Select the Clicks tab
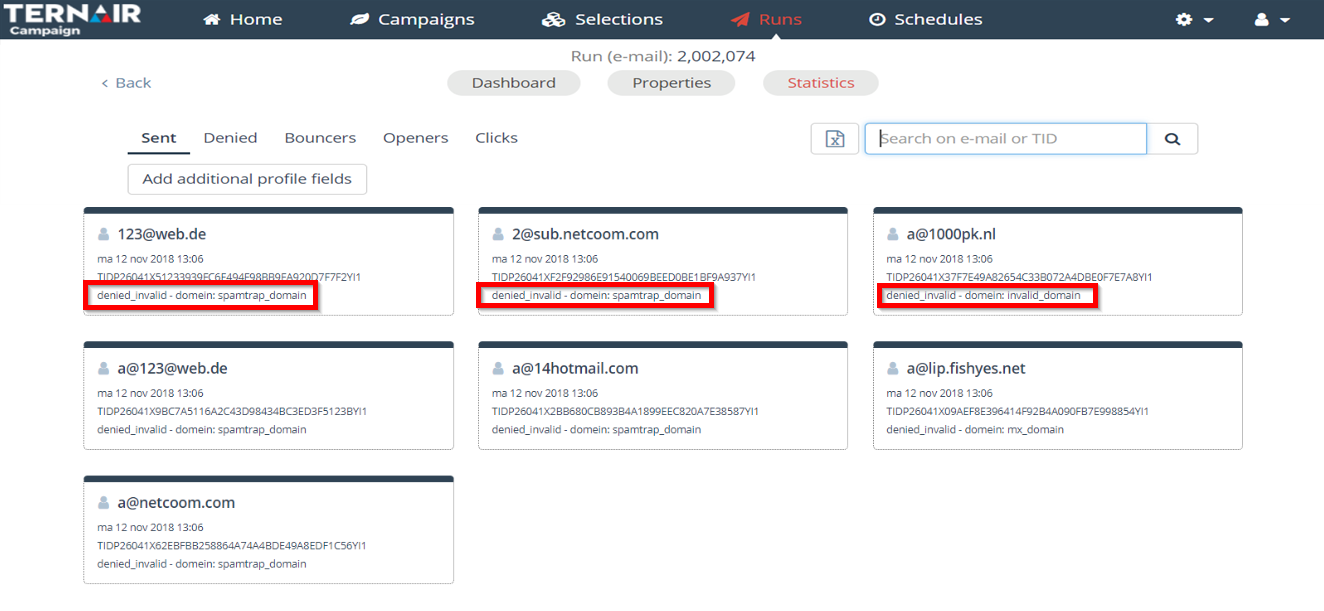Viewport: 1324px width, 611px height. (496, 138)
